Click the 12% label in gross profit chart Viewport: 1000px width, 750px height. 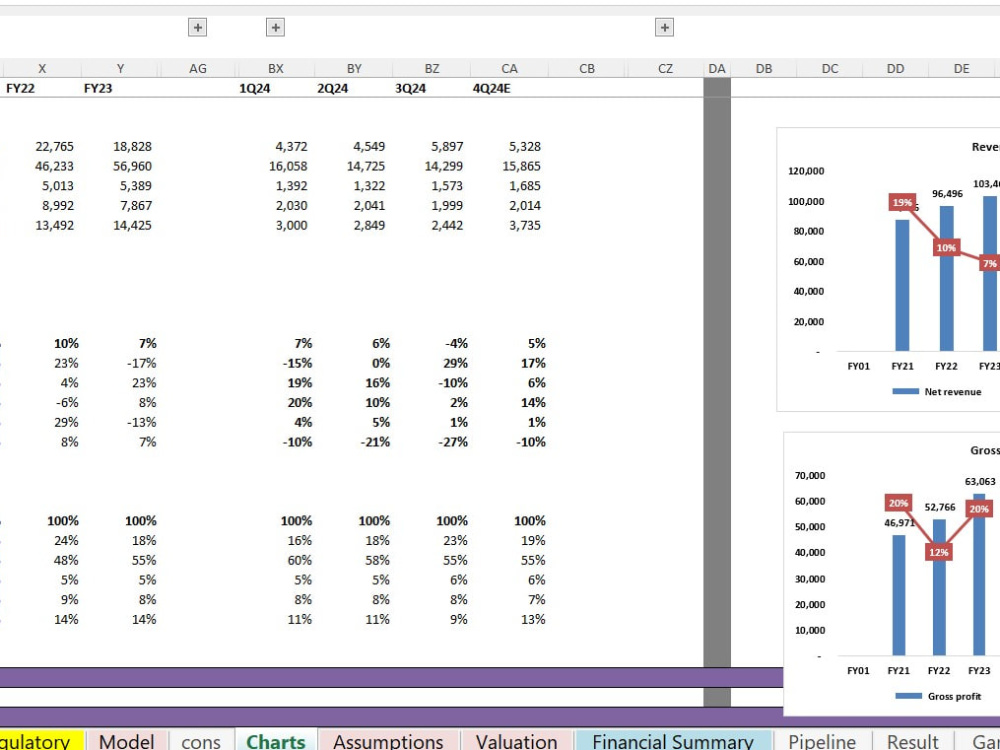pyautogui.click(x=938, y=552)
